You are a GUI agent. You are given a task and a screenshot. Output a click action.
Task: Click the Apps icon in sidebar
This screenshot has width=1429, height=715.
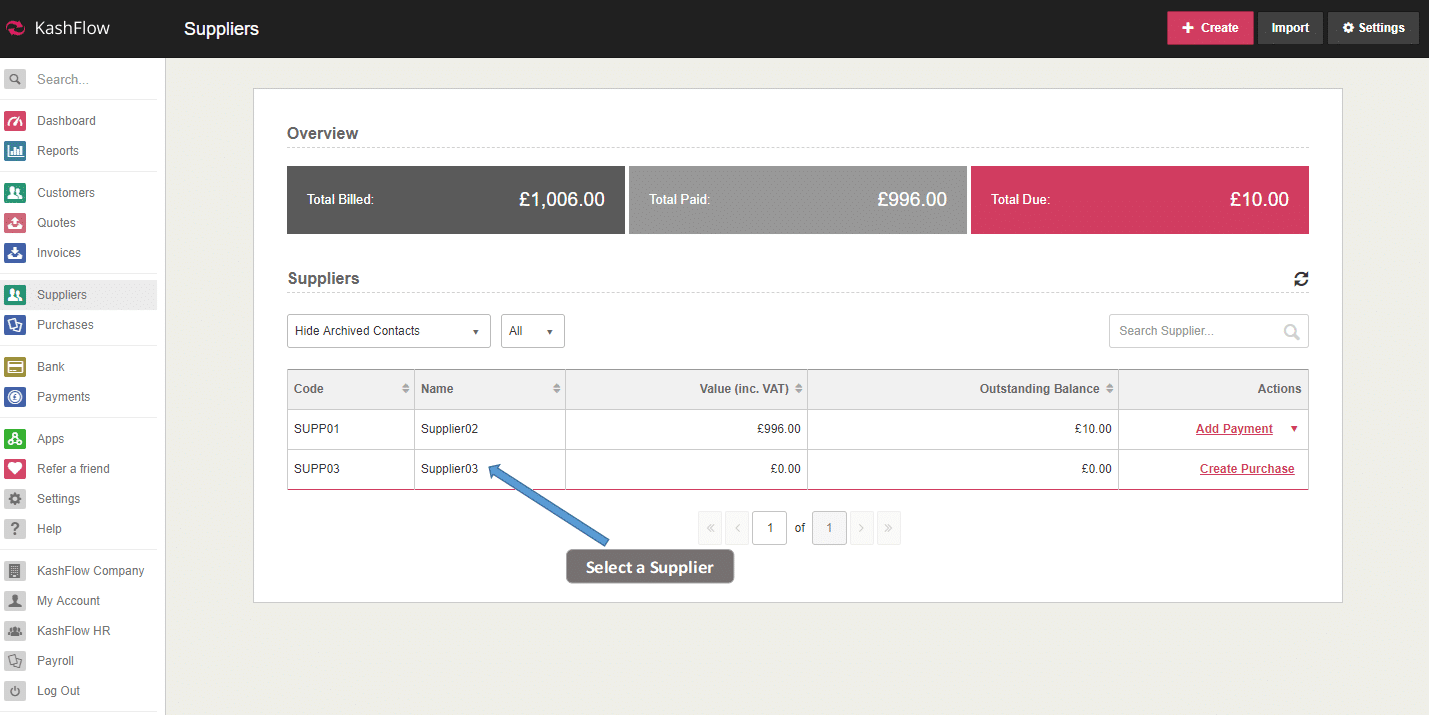tap(15, 439)
